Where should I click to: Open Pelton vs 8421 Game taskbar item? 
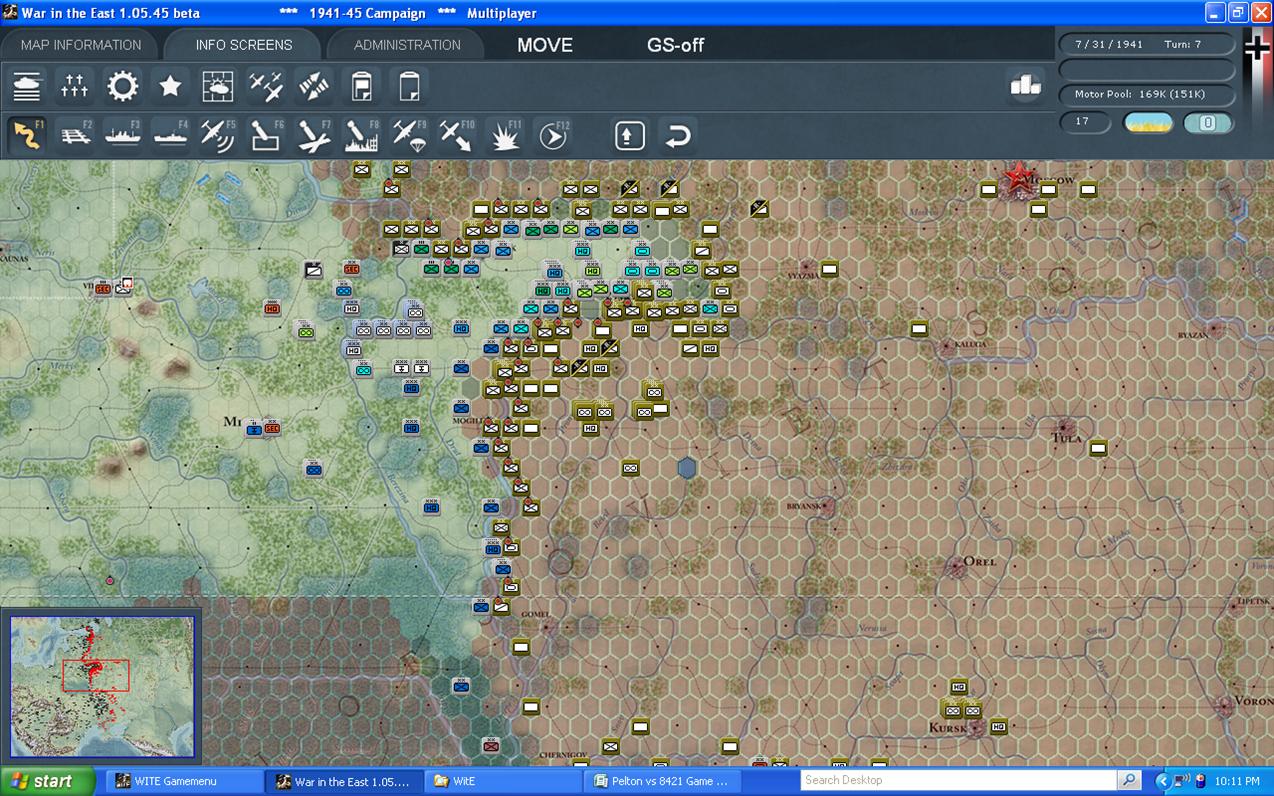(662, 781)
